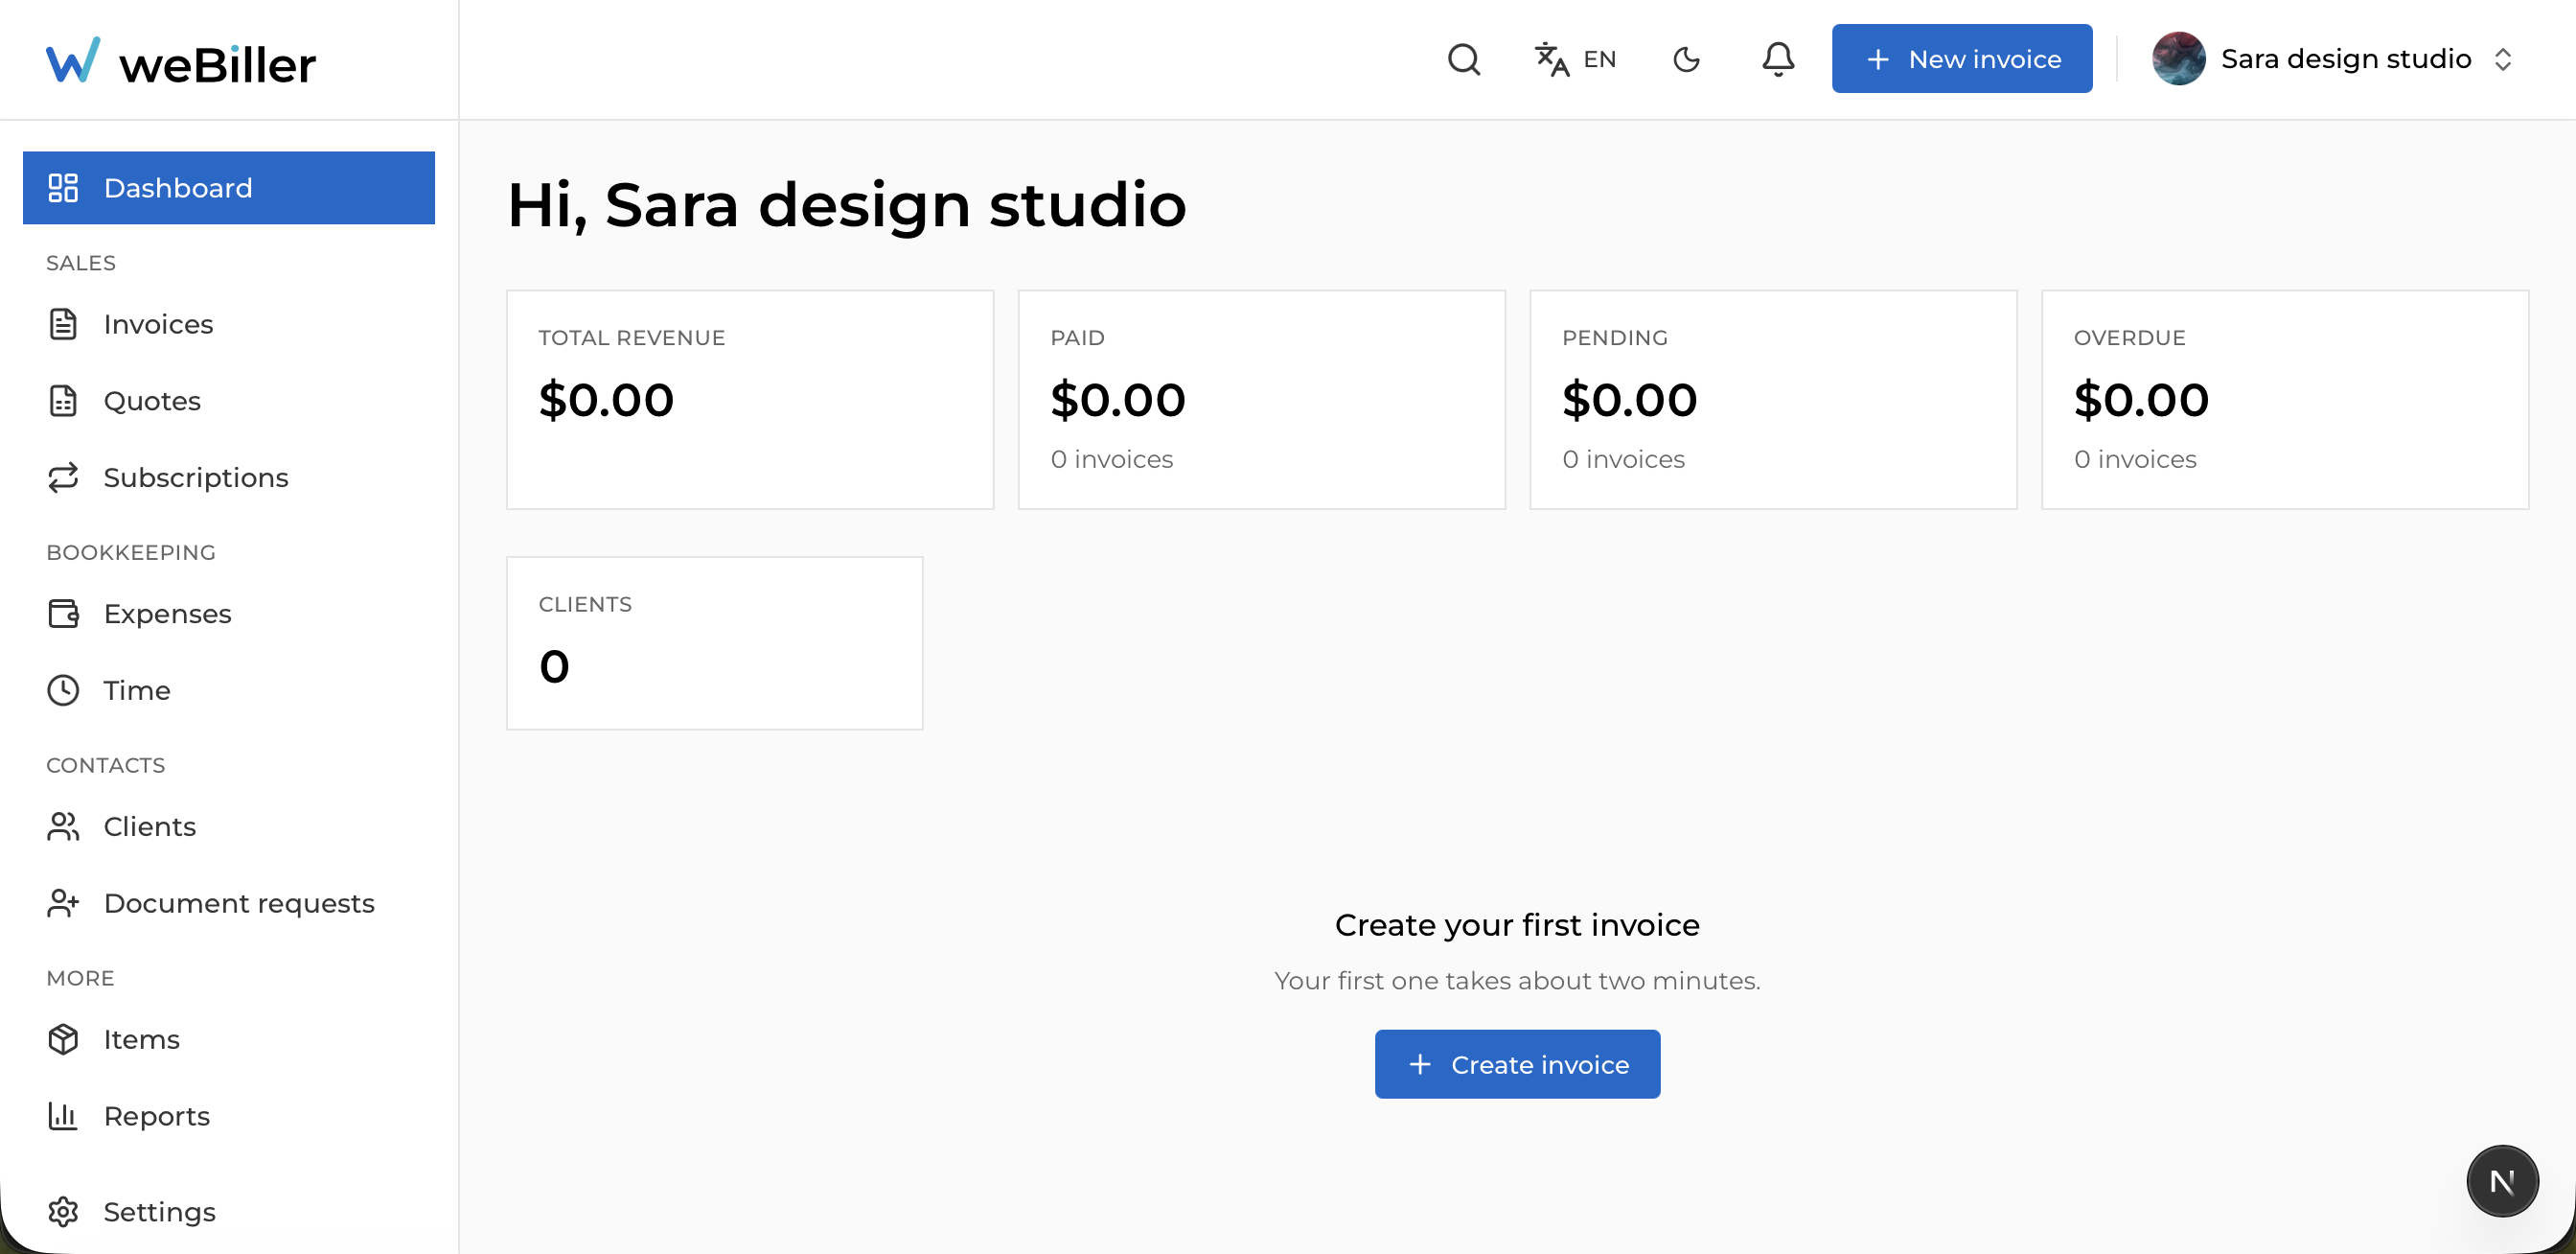Expand the Sara design studio account switcher
2576x1254 pixels.
(2502, 59)
